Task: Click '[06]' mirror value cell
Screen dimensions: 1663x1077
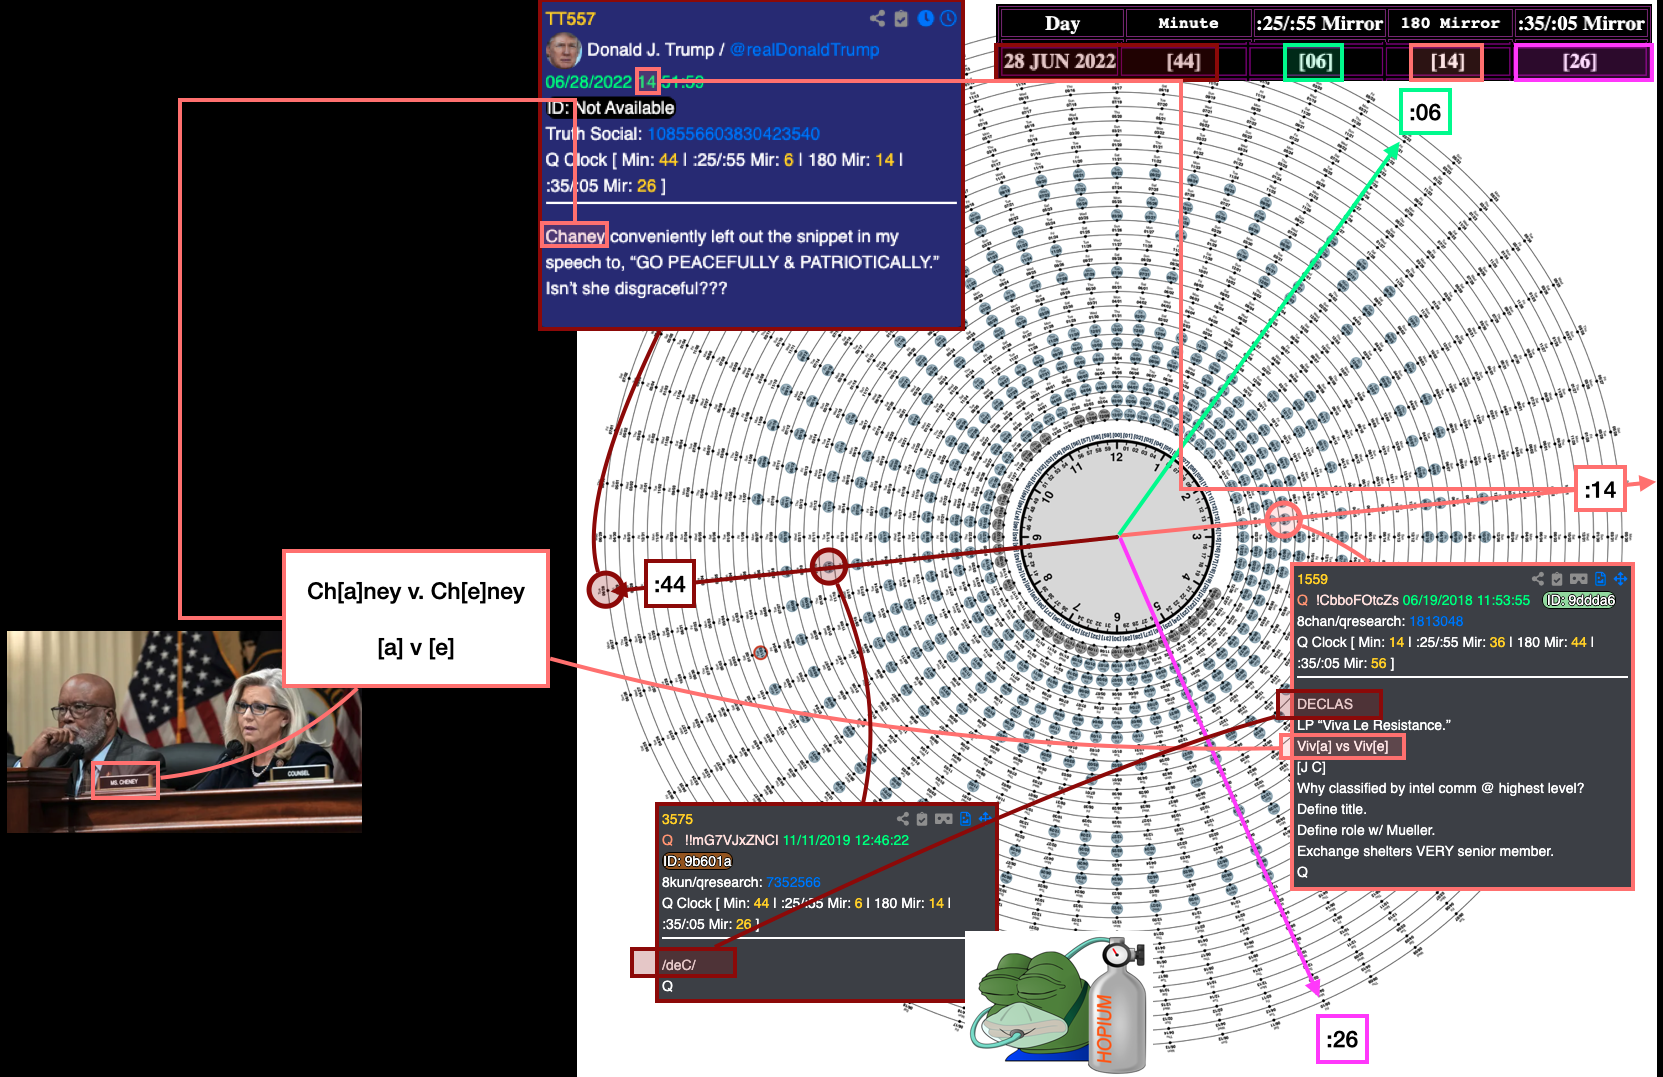Action: [1314, 62]
